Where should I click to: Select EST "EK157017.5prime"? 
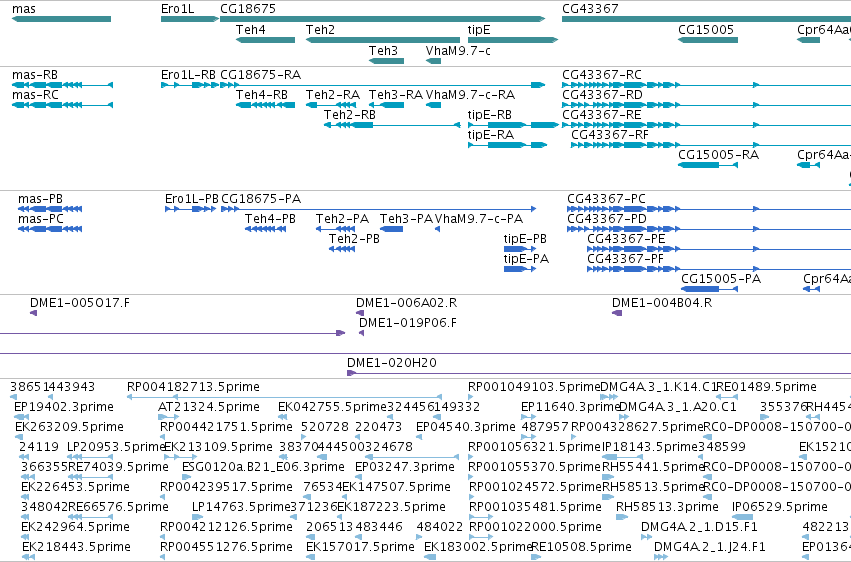[x=360, y=547]
